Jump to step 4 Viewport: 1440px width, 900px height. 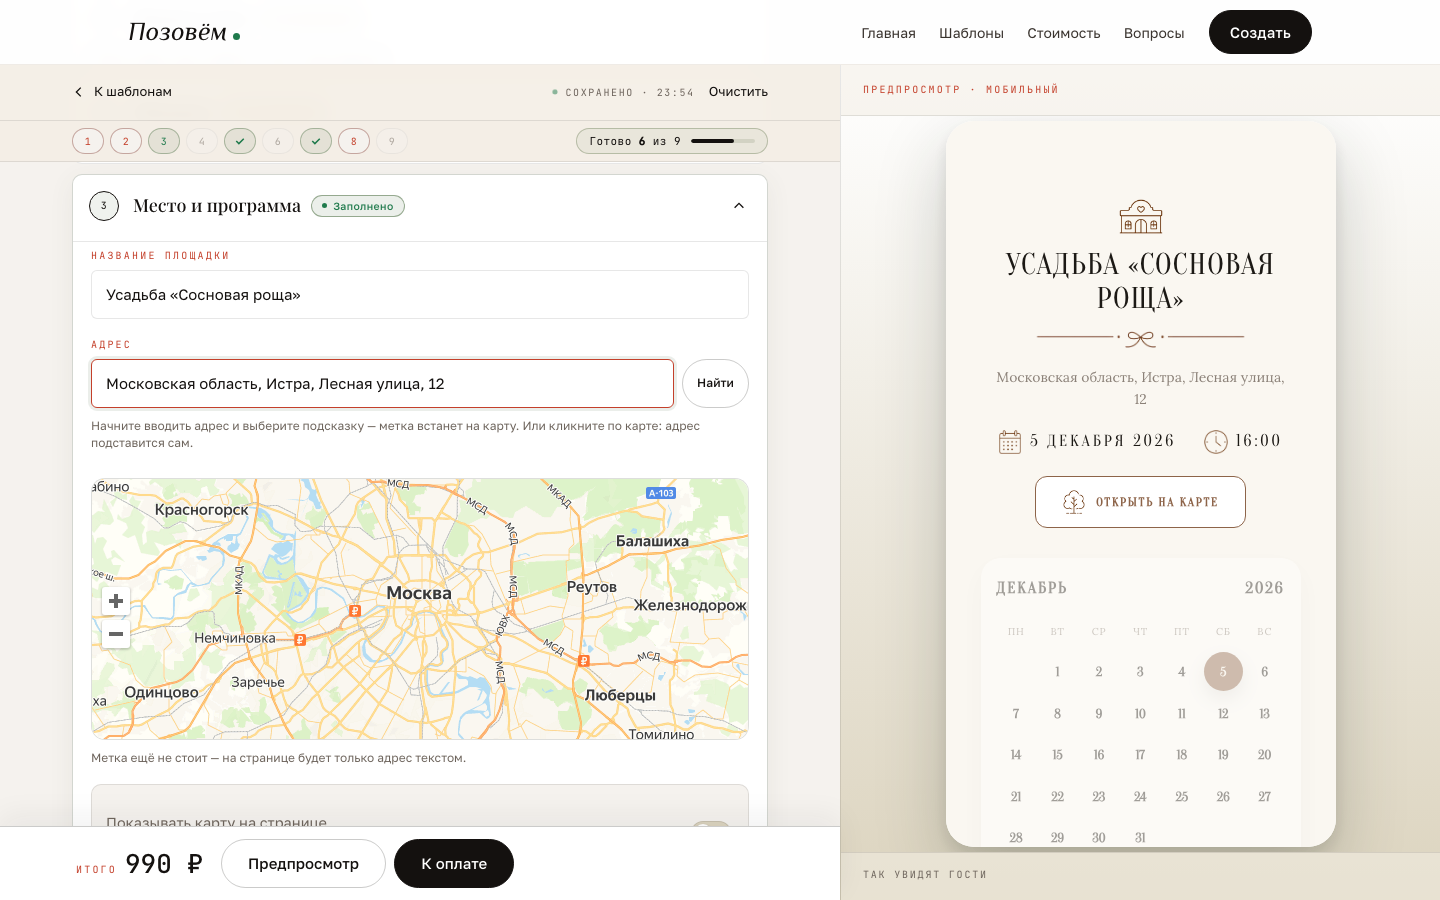tap(202, 141)
